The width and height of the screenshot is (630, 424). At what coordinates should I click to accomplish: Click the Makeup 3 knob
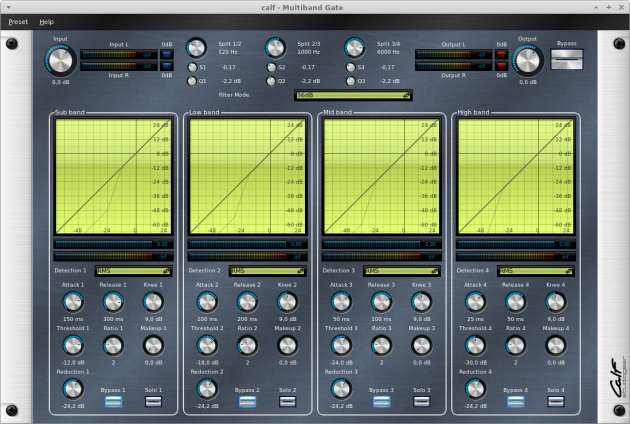[422, 346]
